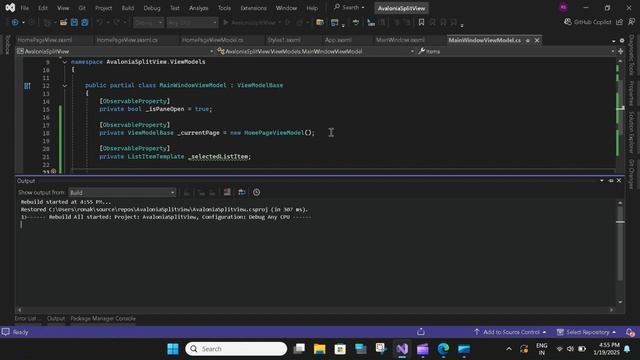Click the Task View taskbar icon
The image size is (640, 360).
click(299, 349)
